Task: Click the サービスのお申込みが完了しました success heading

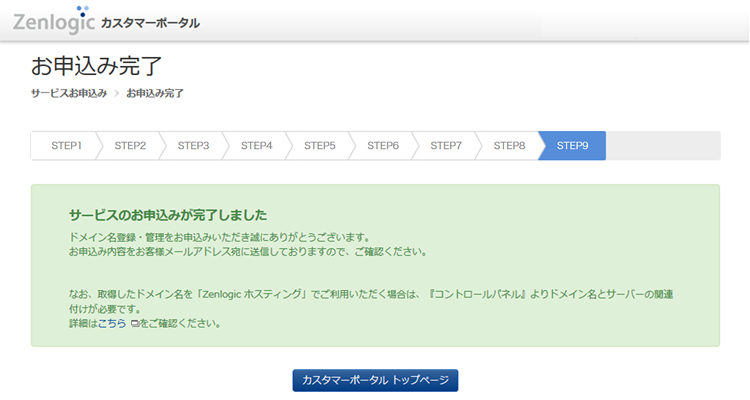Action: 168,215
